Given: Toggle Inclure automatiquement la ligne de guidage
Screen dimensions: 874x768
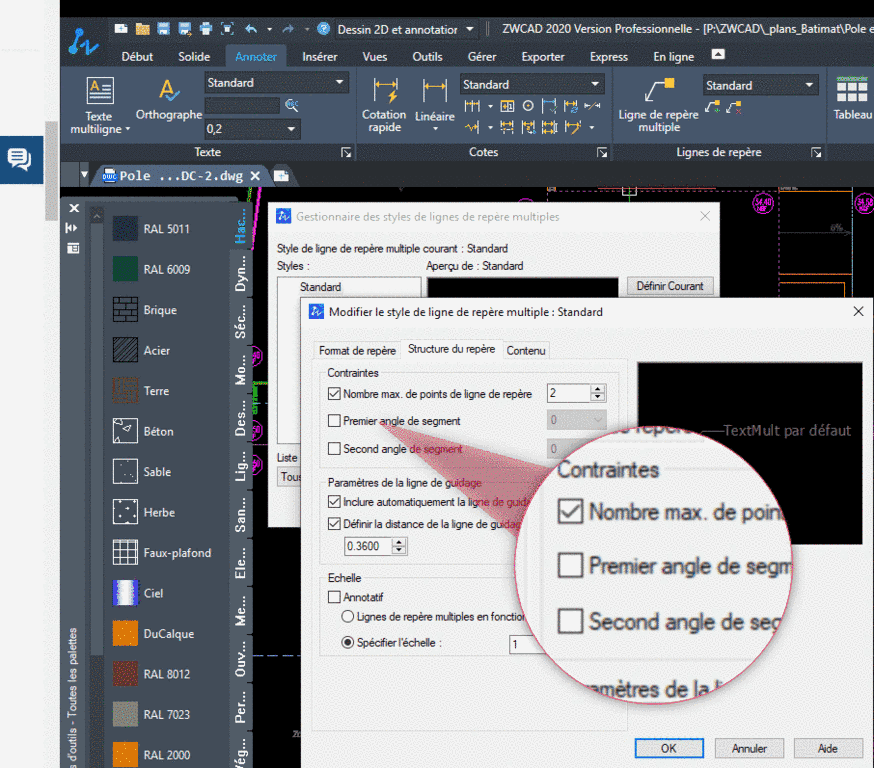Looking at the screenshot, I should (x=334, y=502).
